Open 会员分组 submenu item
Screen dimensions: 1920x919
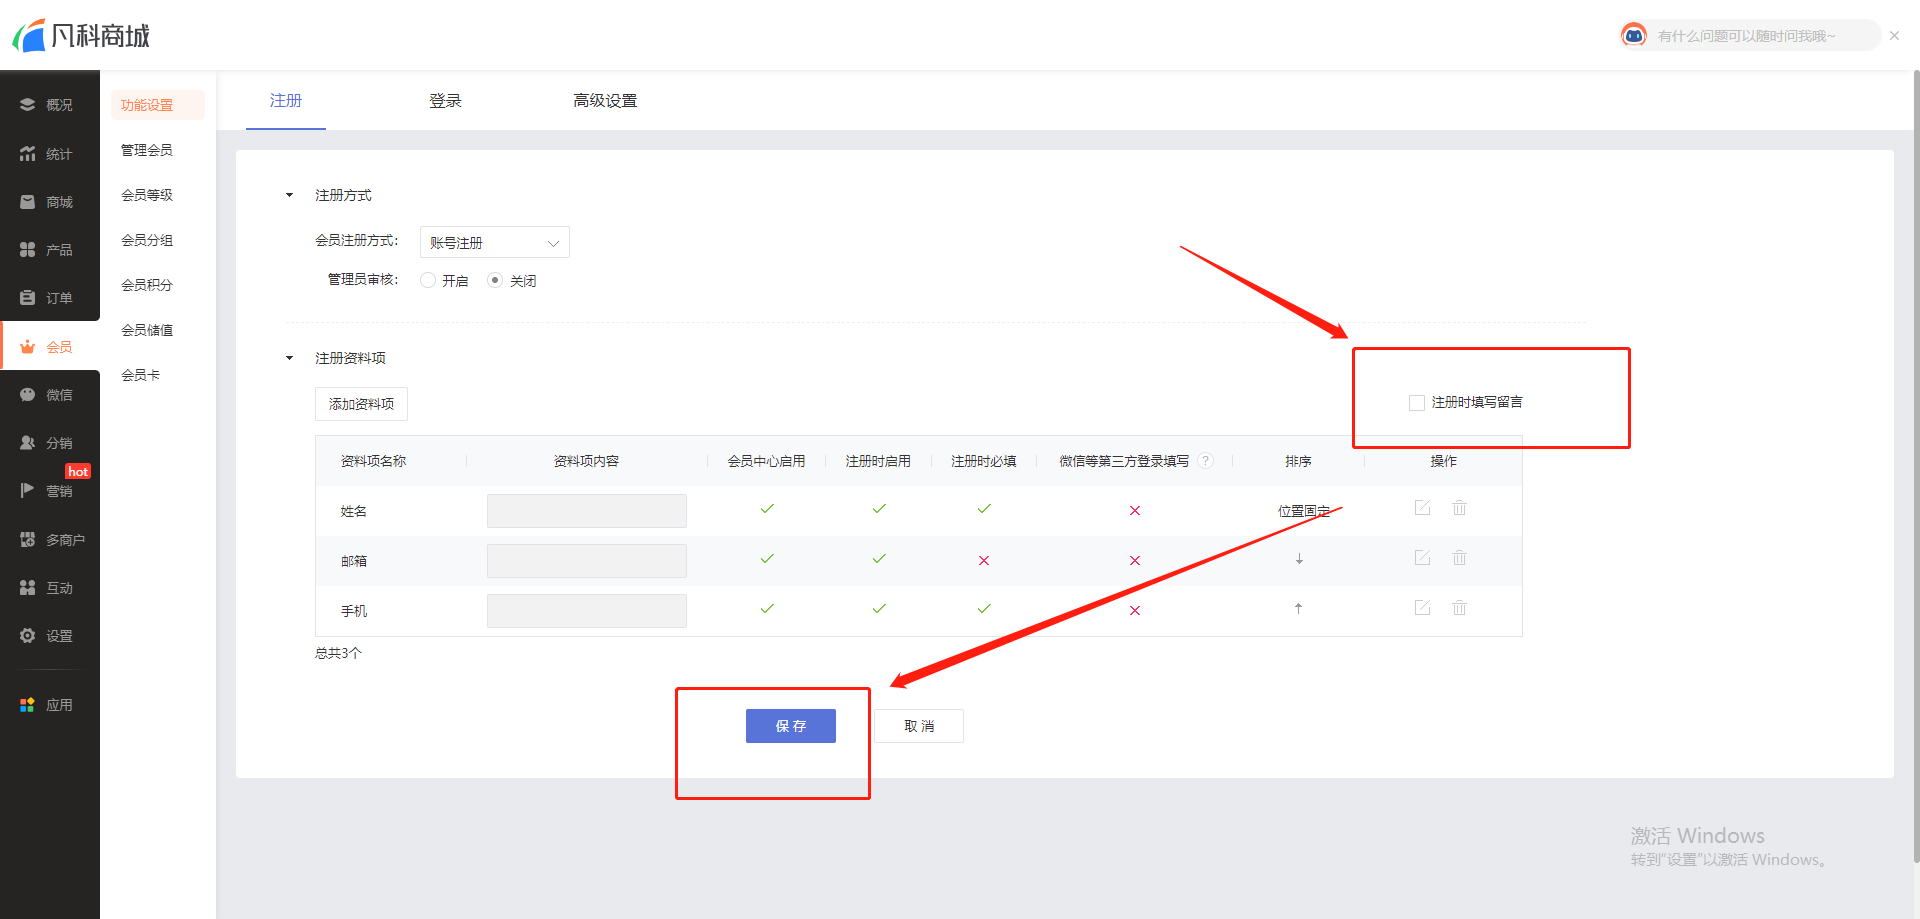147,240
